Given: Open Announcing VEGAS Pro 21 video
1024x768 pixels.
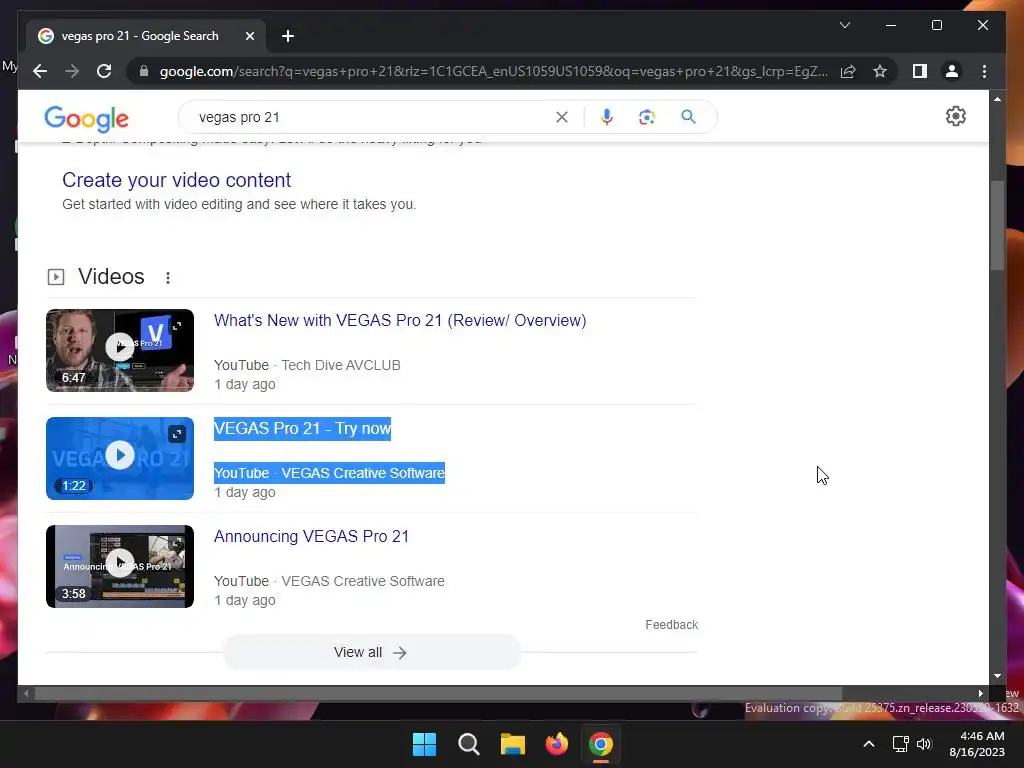Looking at the screenshot, I should tap(312, 536).
